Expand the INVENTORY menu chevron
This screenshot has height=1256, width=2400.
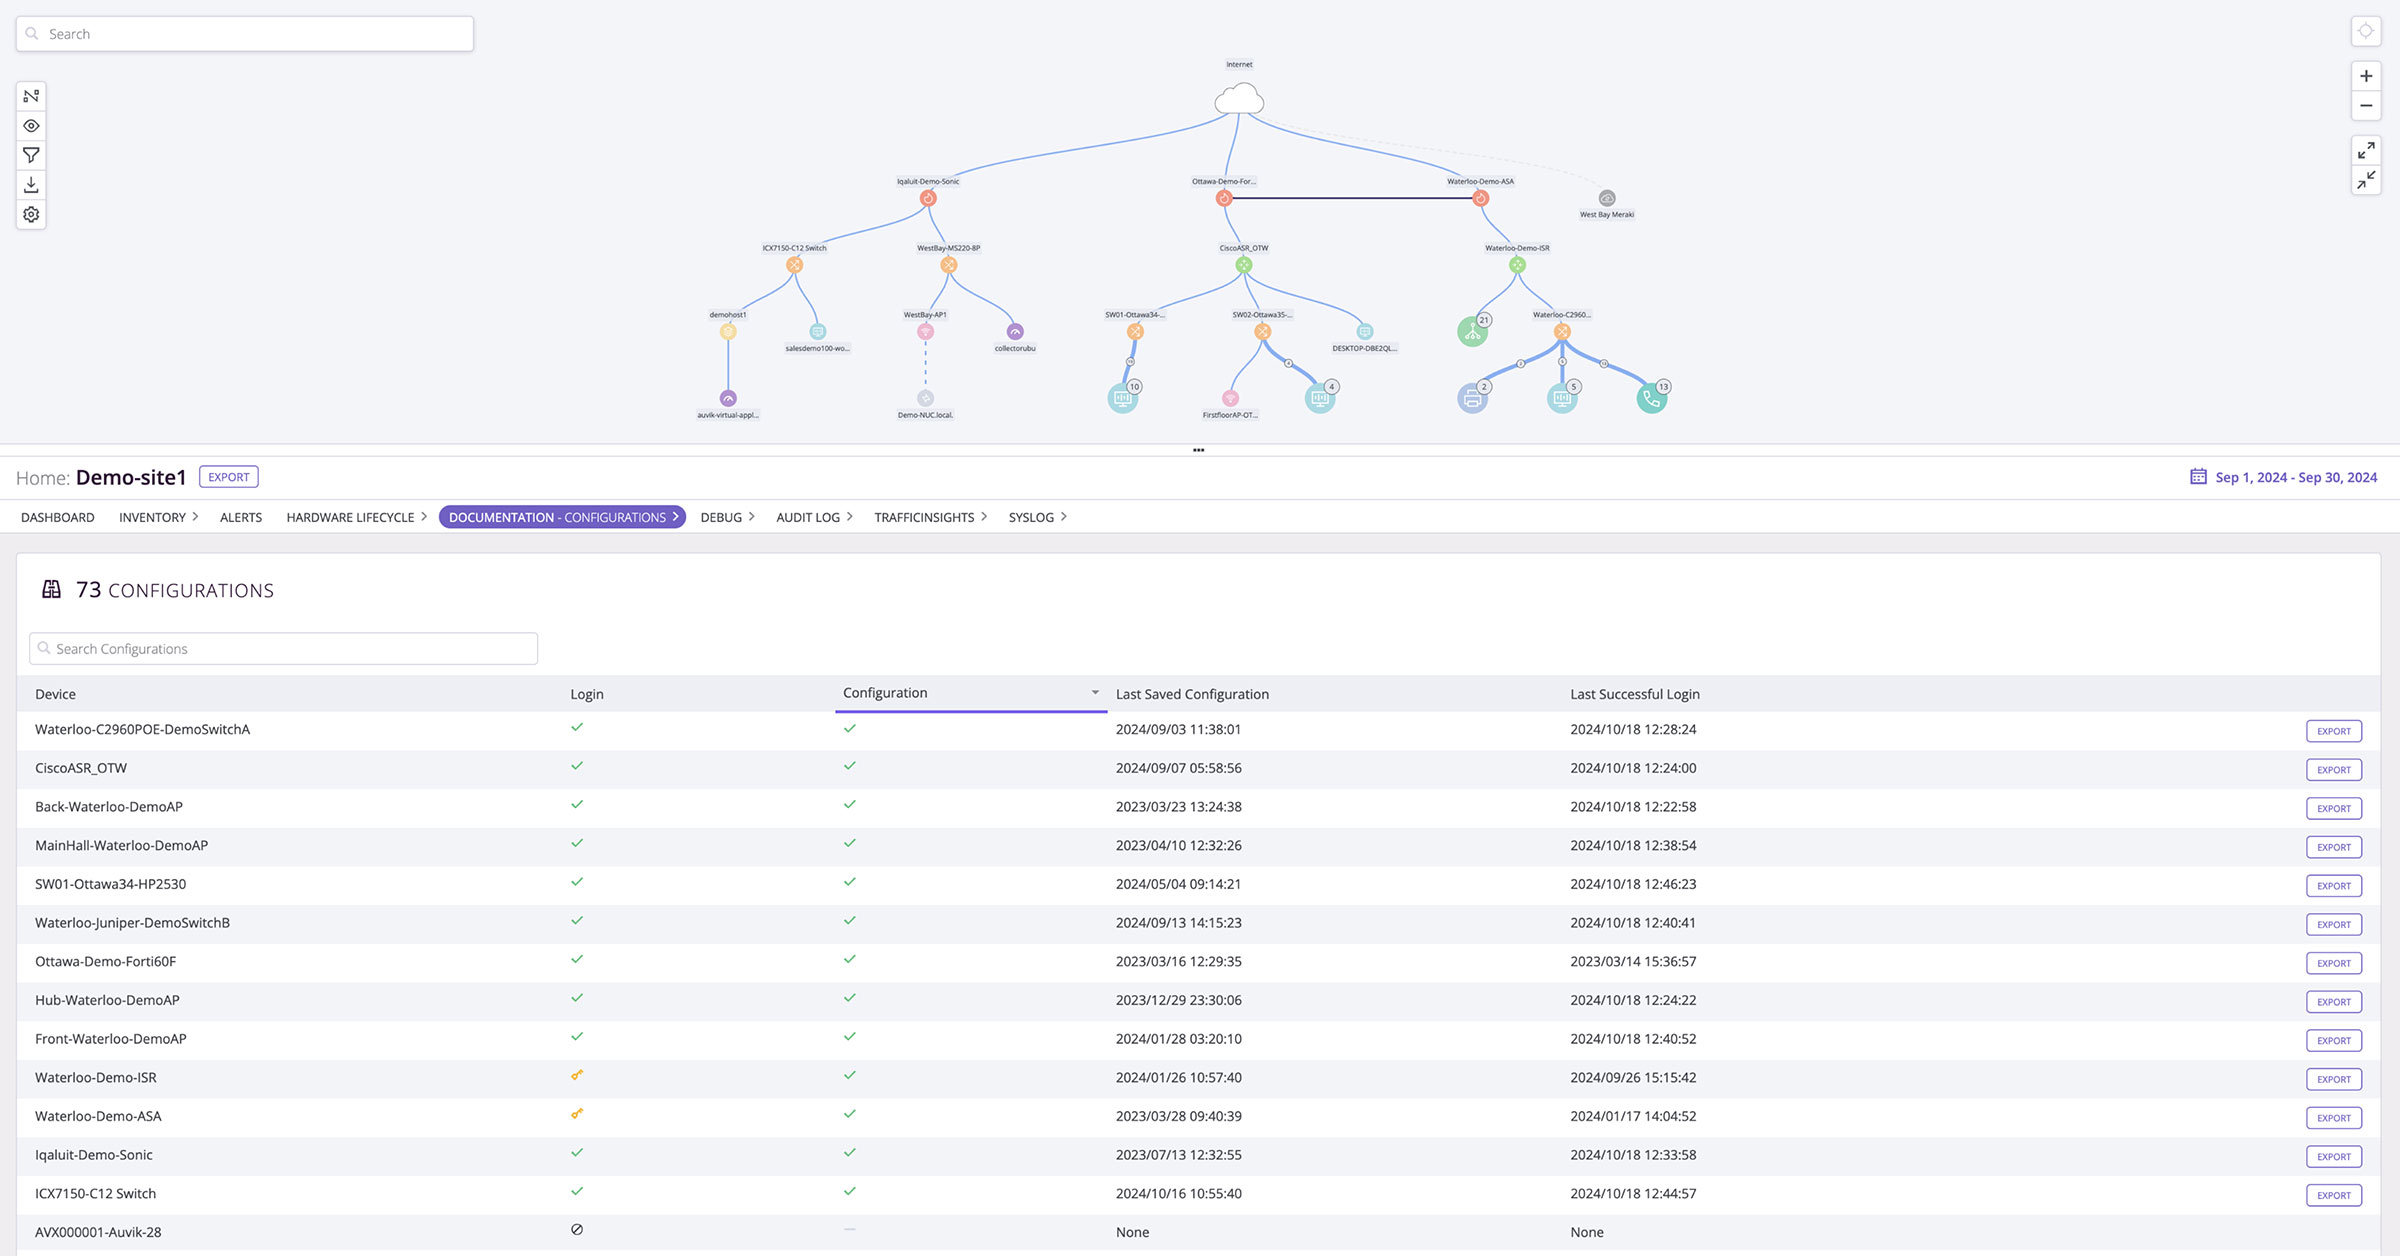pyautogui.click(x=195, y=517)
